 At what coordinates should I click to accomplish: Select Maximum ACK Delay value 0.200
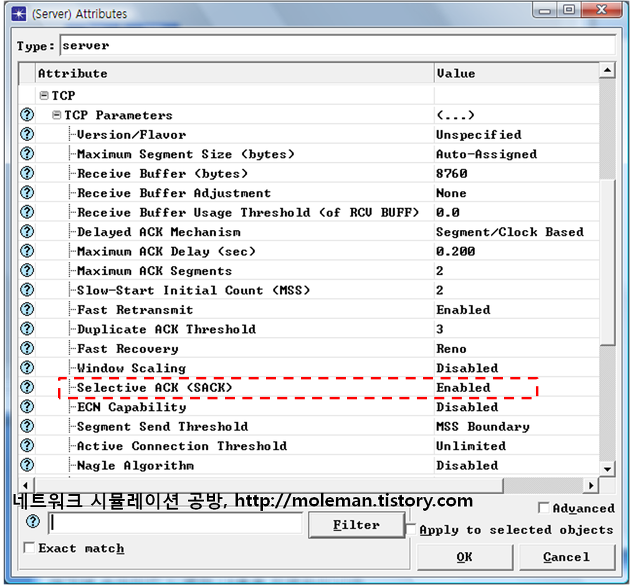(456, 252)
